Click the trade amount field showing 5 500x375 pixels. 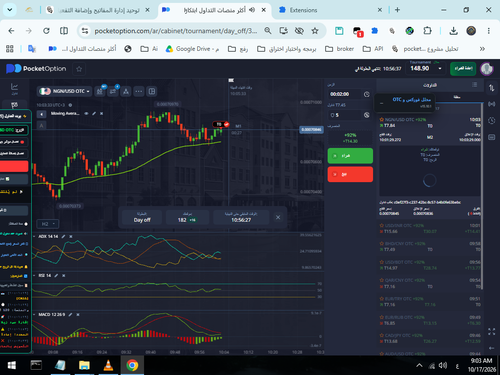(x=344, y=115)
